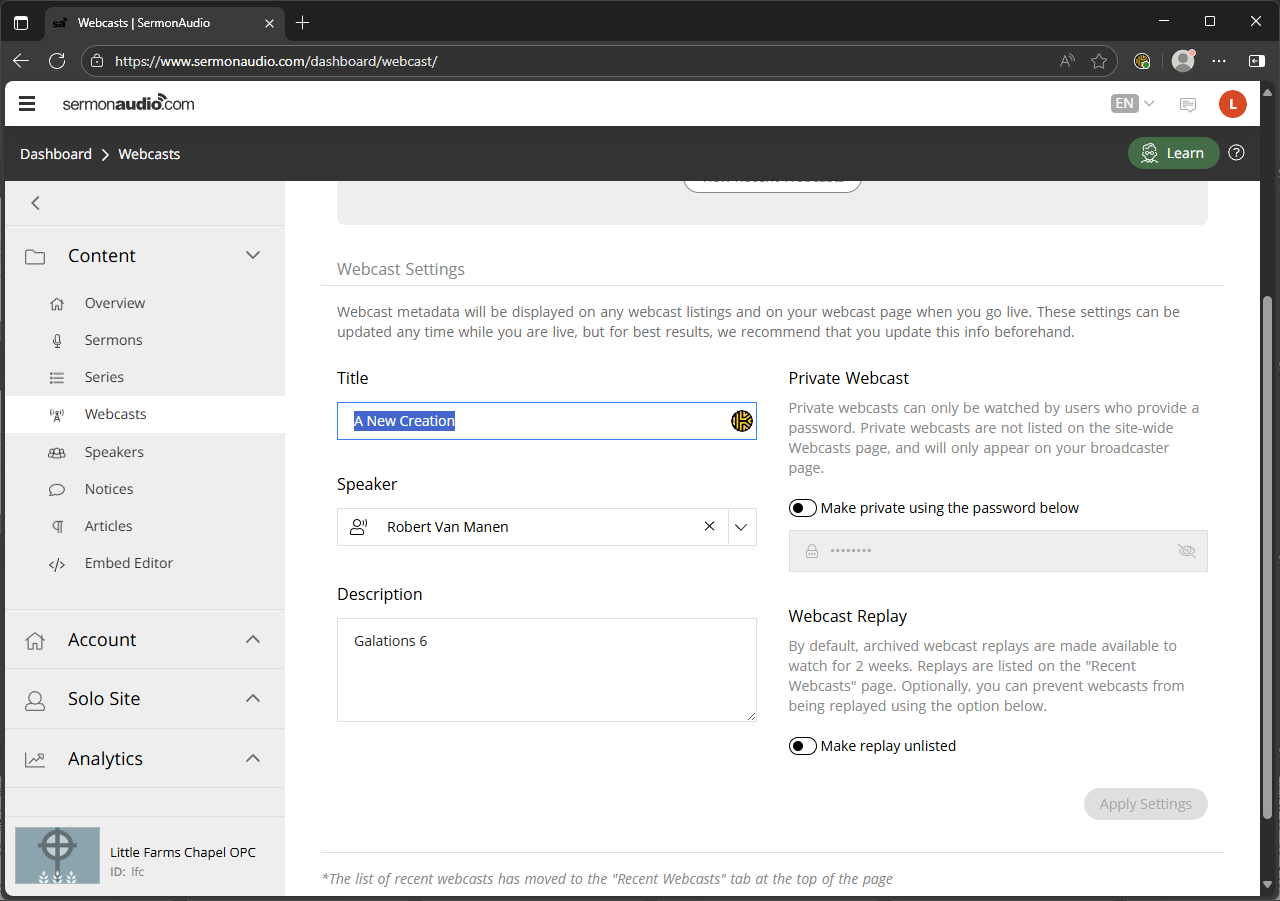This screenshot has width=1280, height=901.
Task: Open the browser profile avatar icon
Action: 1183,61
